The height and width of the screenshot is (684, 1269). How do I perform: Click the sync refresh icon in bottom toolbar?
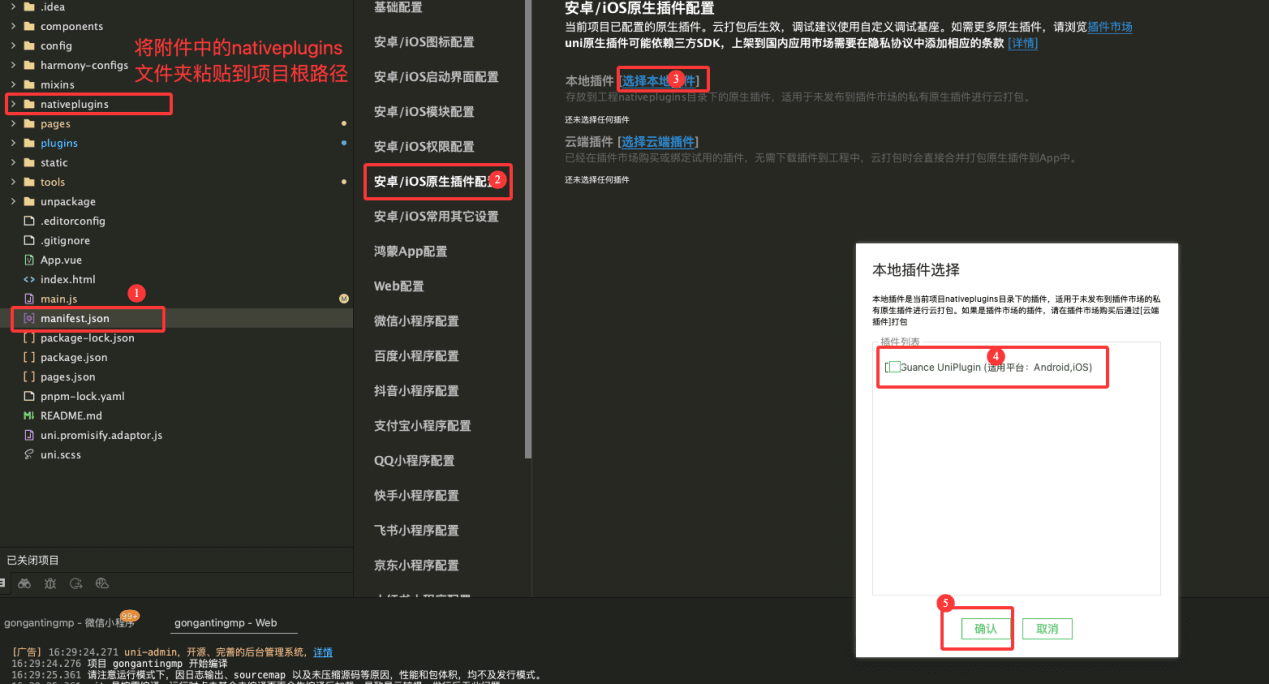[76, 583]
